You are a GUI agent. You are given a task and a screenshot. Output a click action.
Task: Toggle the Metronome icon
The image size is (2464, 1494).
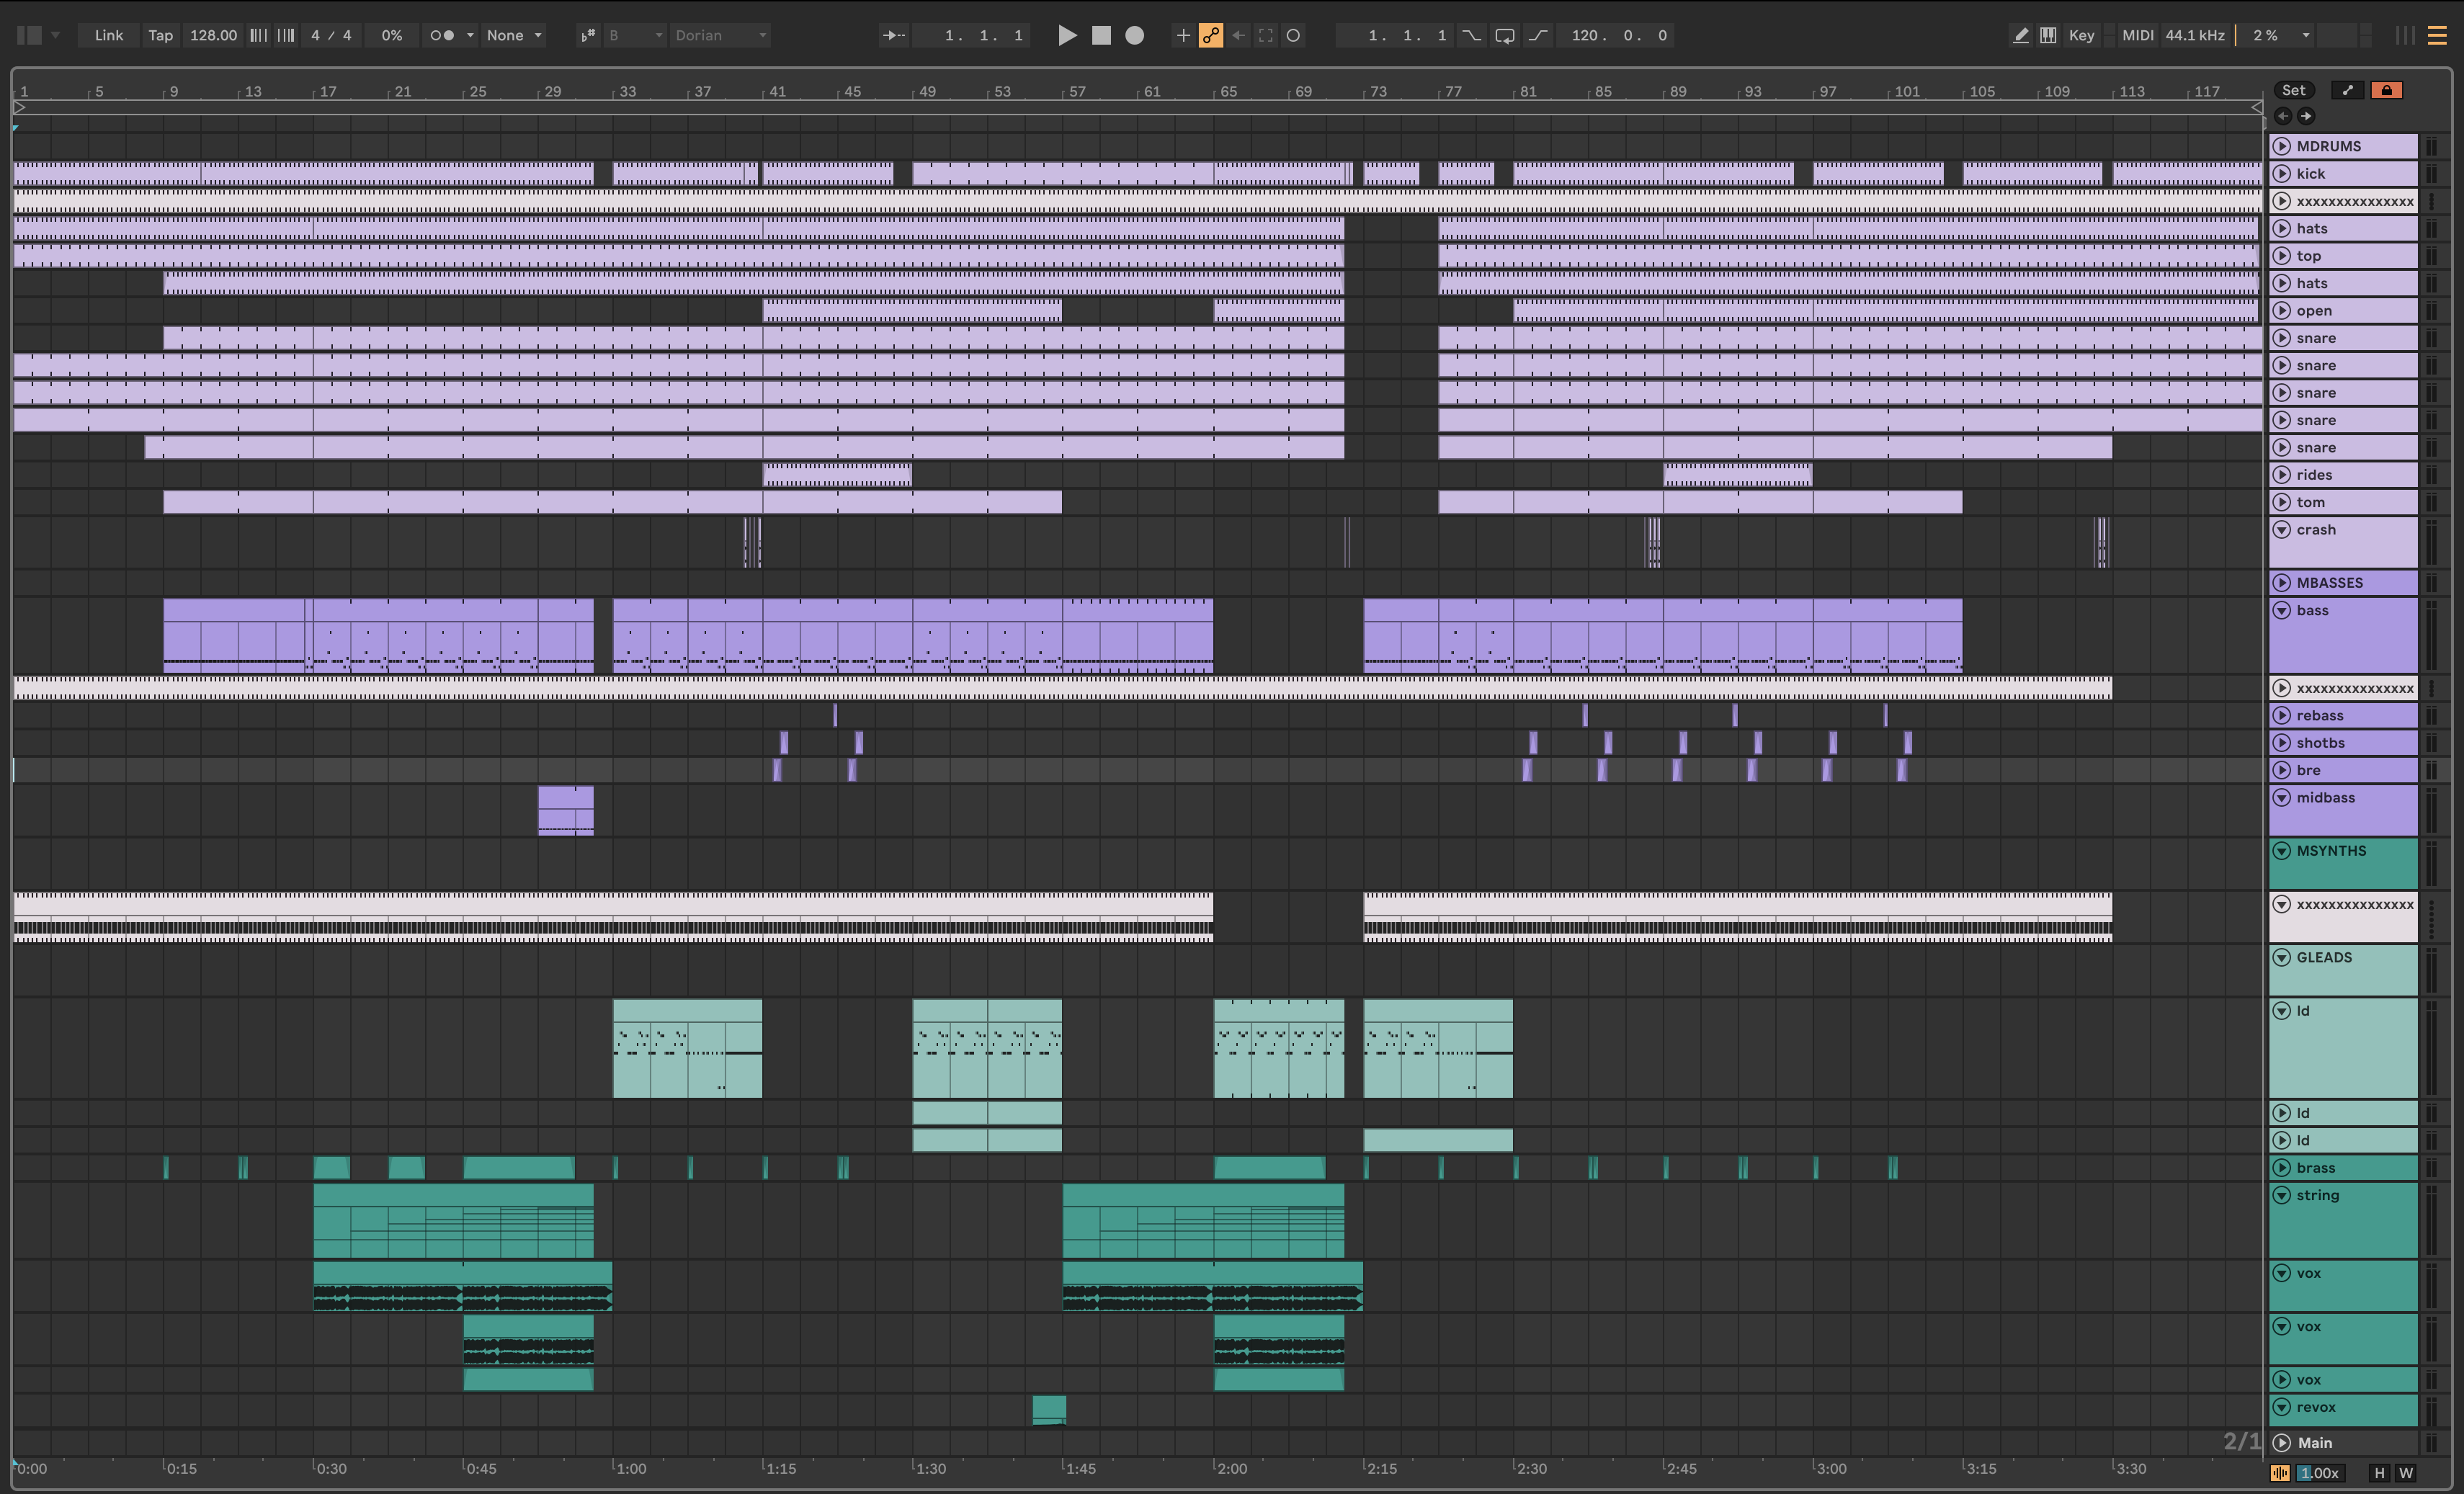point(441,35)
